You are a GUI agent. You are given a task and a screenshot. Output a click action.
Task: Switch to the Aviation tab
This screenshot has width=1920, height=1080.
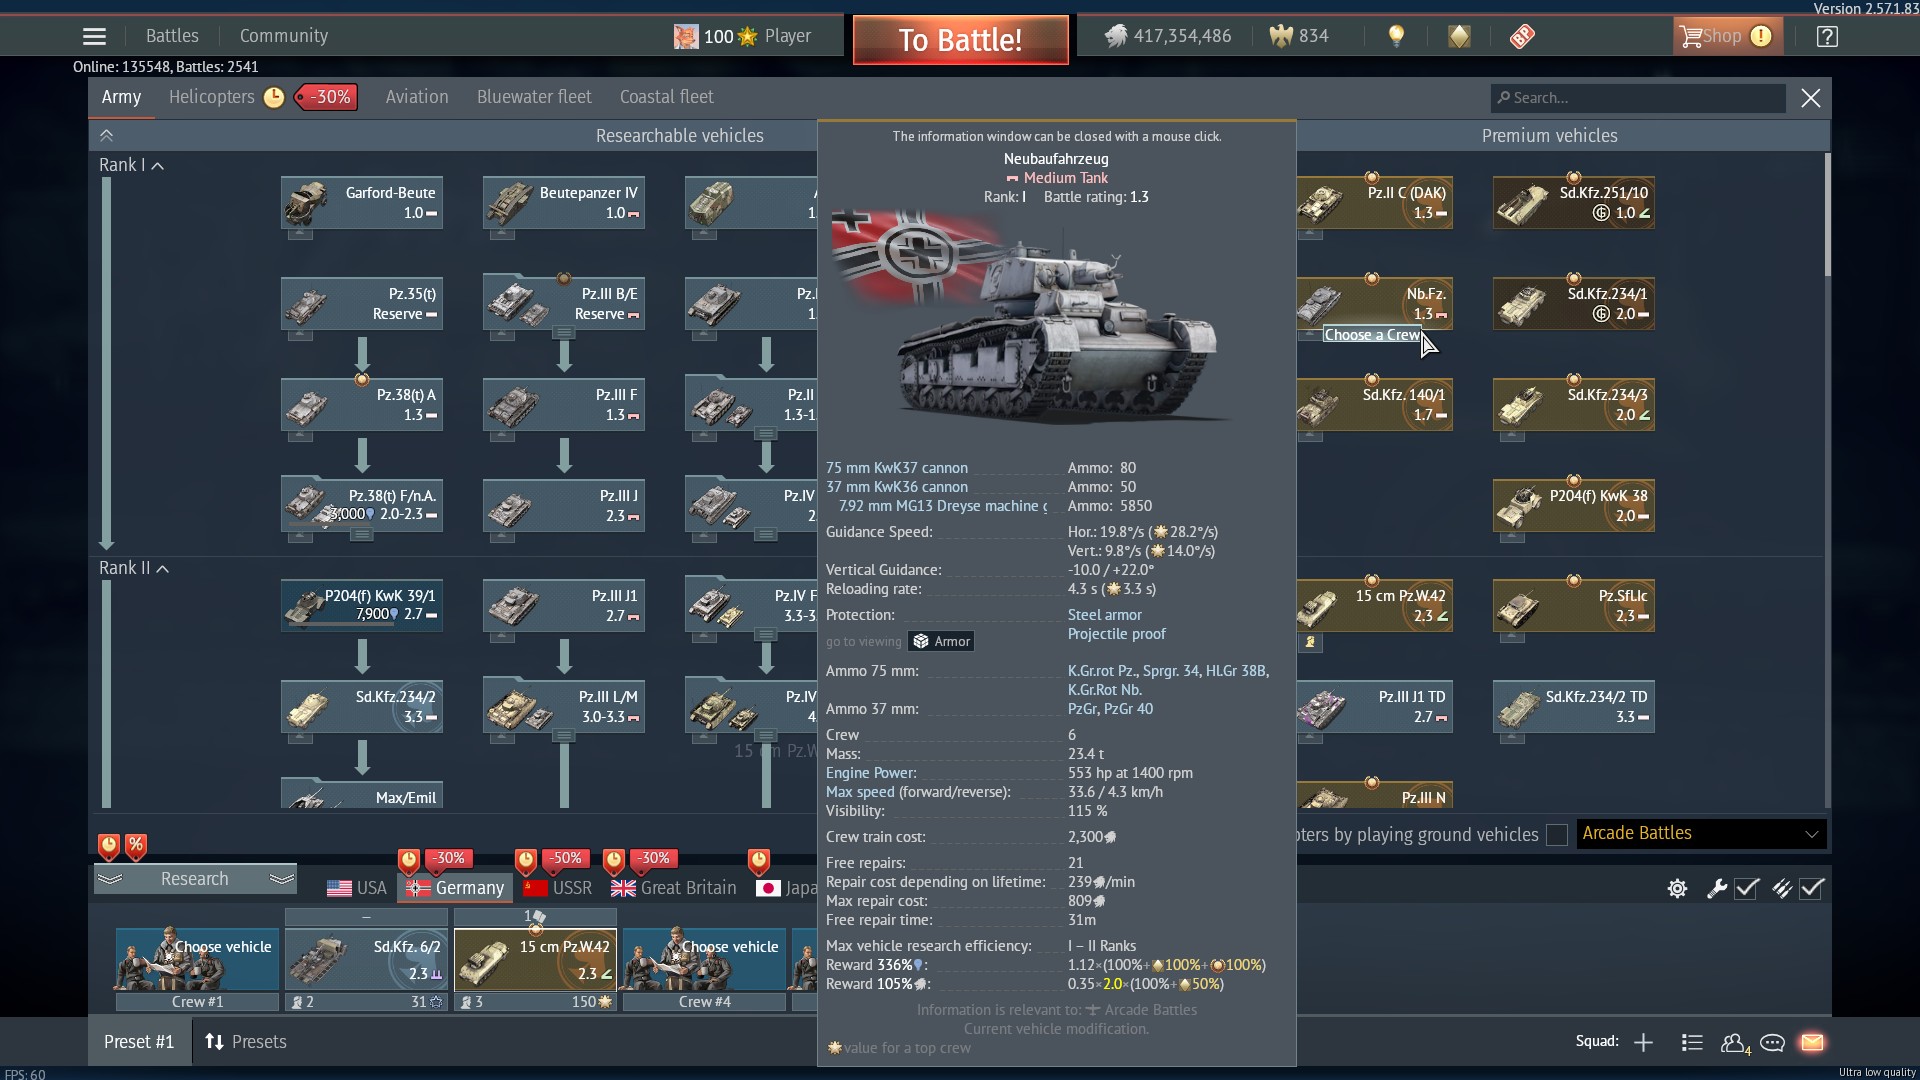[417, 97]
